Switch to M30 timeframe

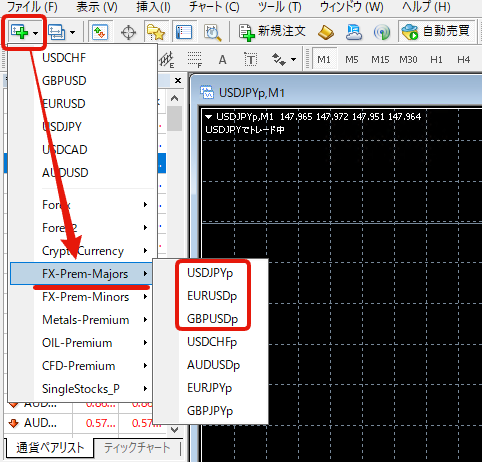click(408, 60)
